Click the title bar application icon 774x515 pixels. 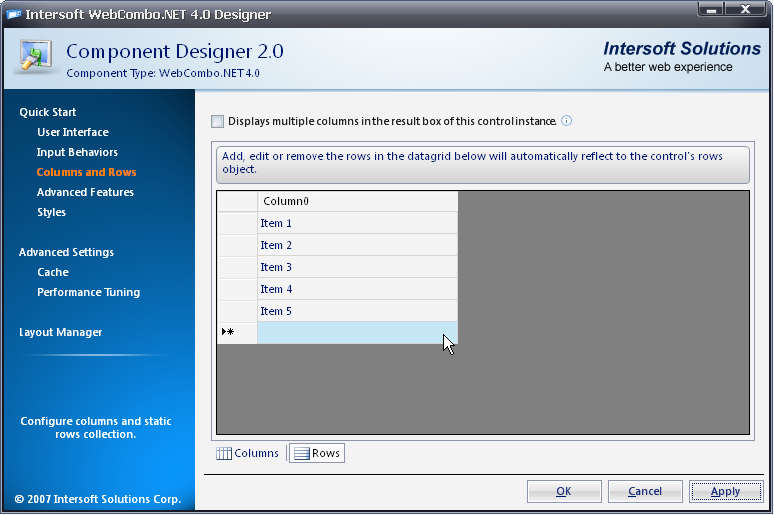15,15
